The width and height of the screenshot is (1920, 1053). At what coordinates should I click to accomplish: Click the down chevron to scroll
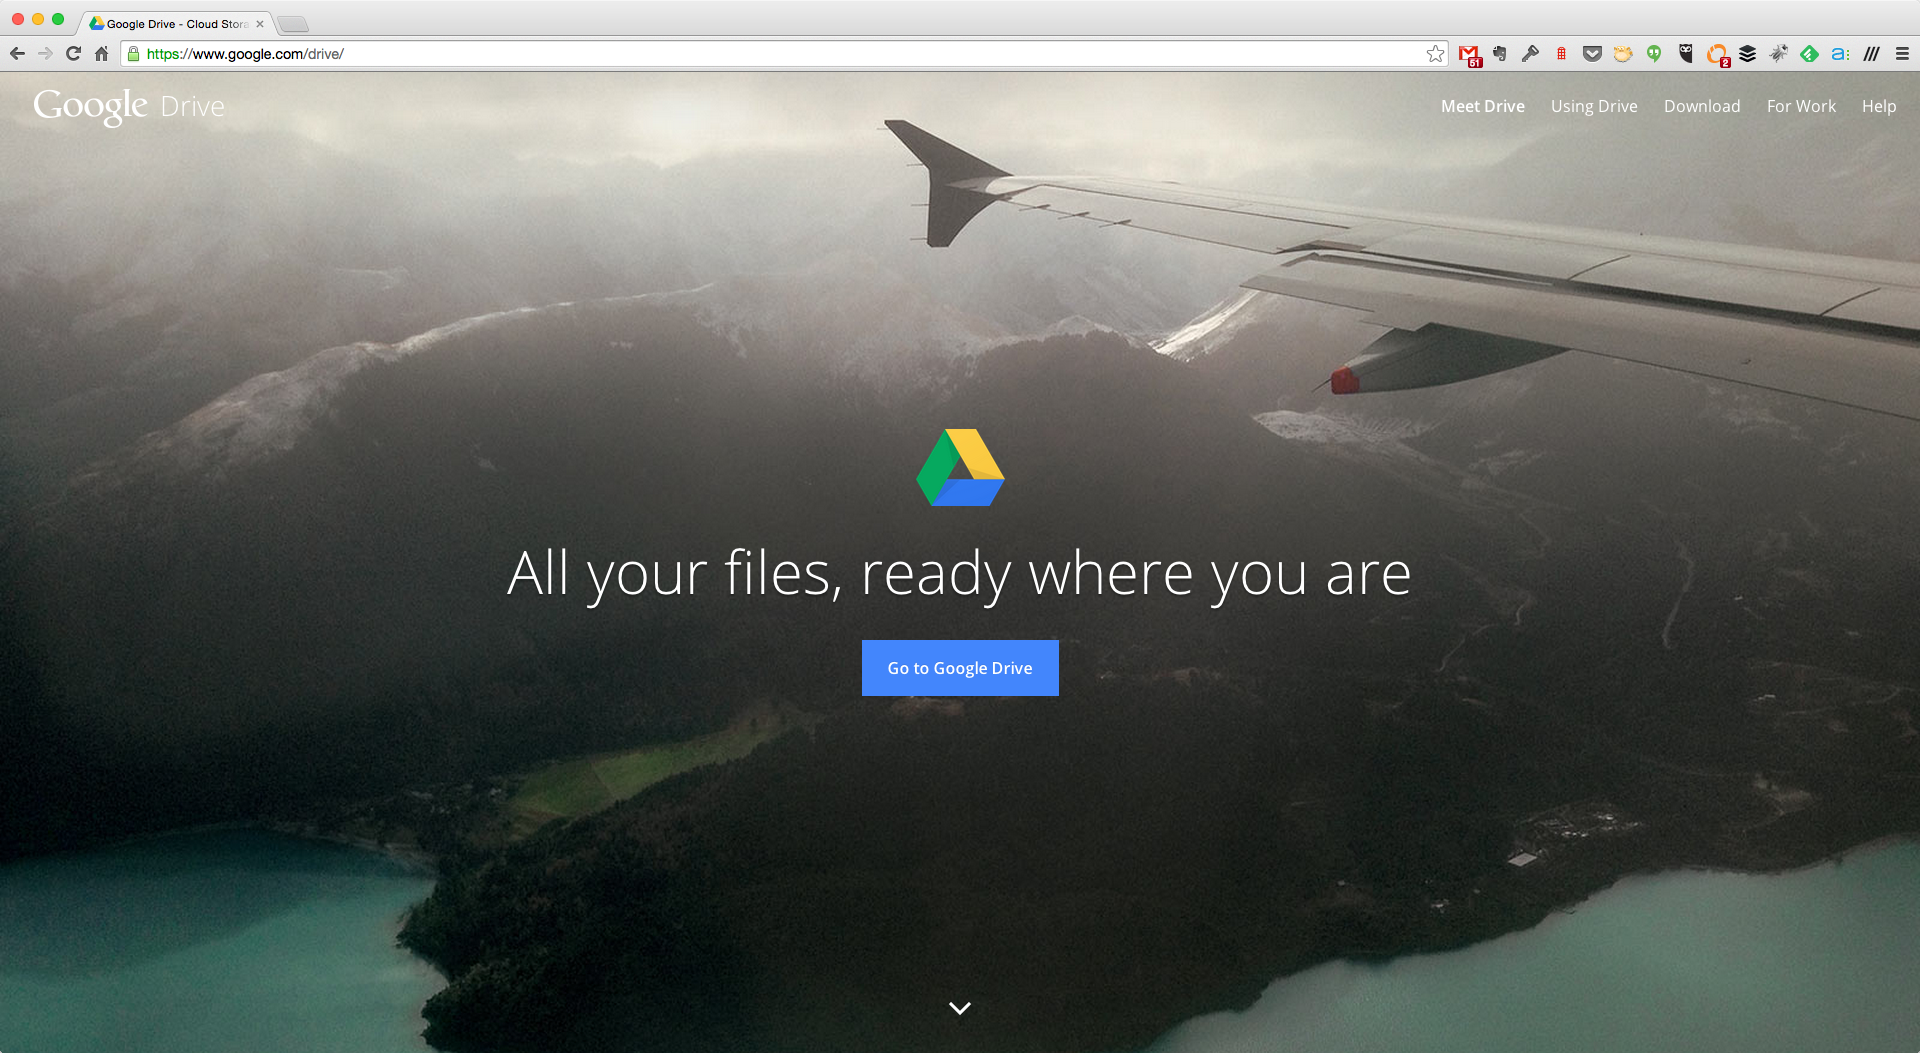click(960, 1008)
